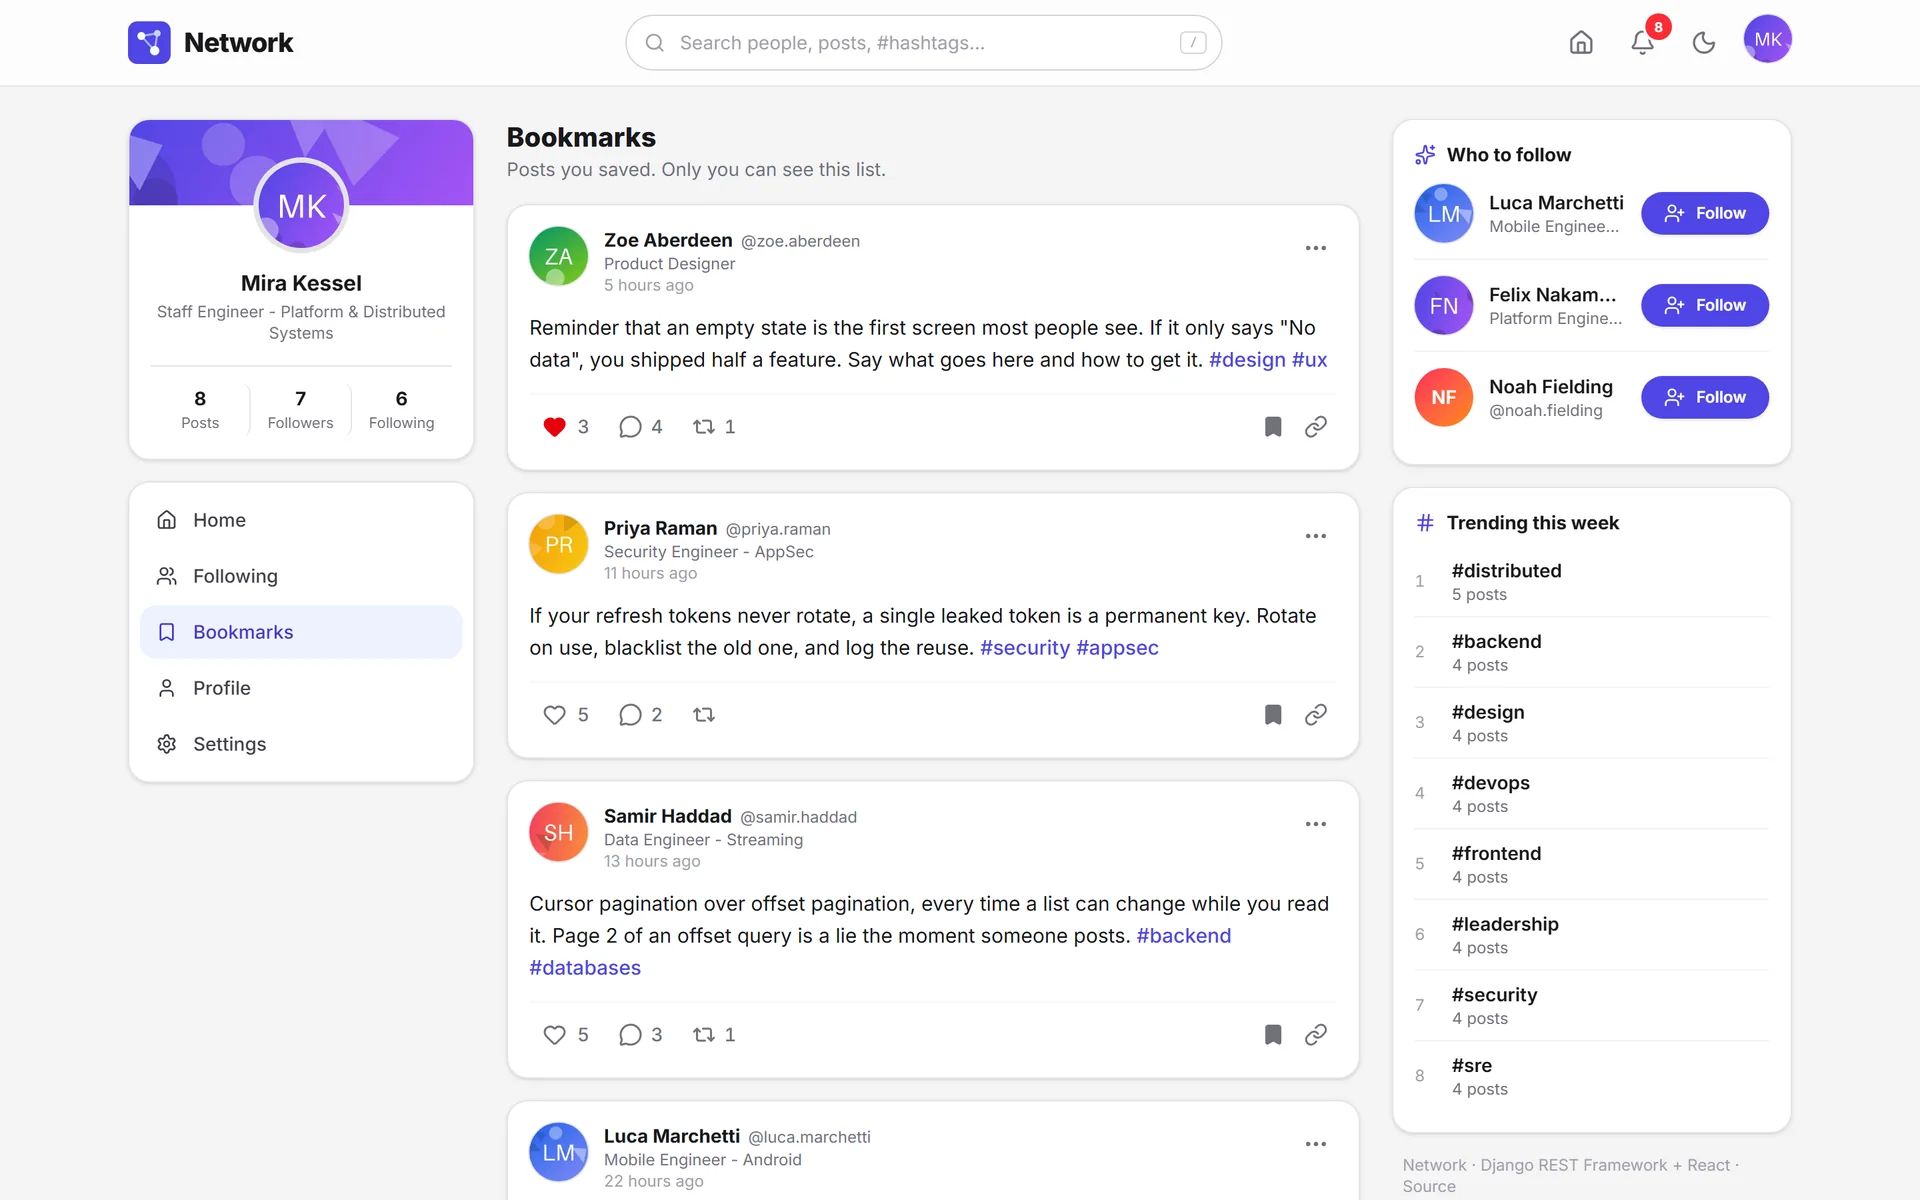Copy link to Zoe Aberdeen's post

point(1316,427)
